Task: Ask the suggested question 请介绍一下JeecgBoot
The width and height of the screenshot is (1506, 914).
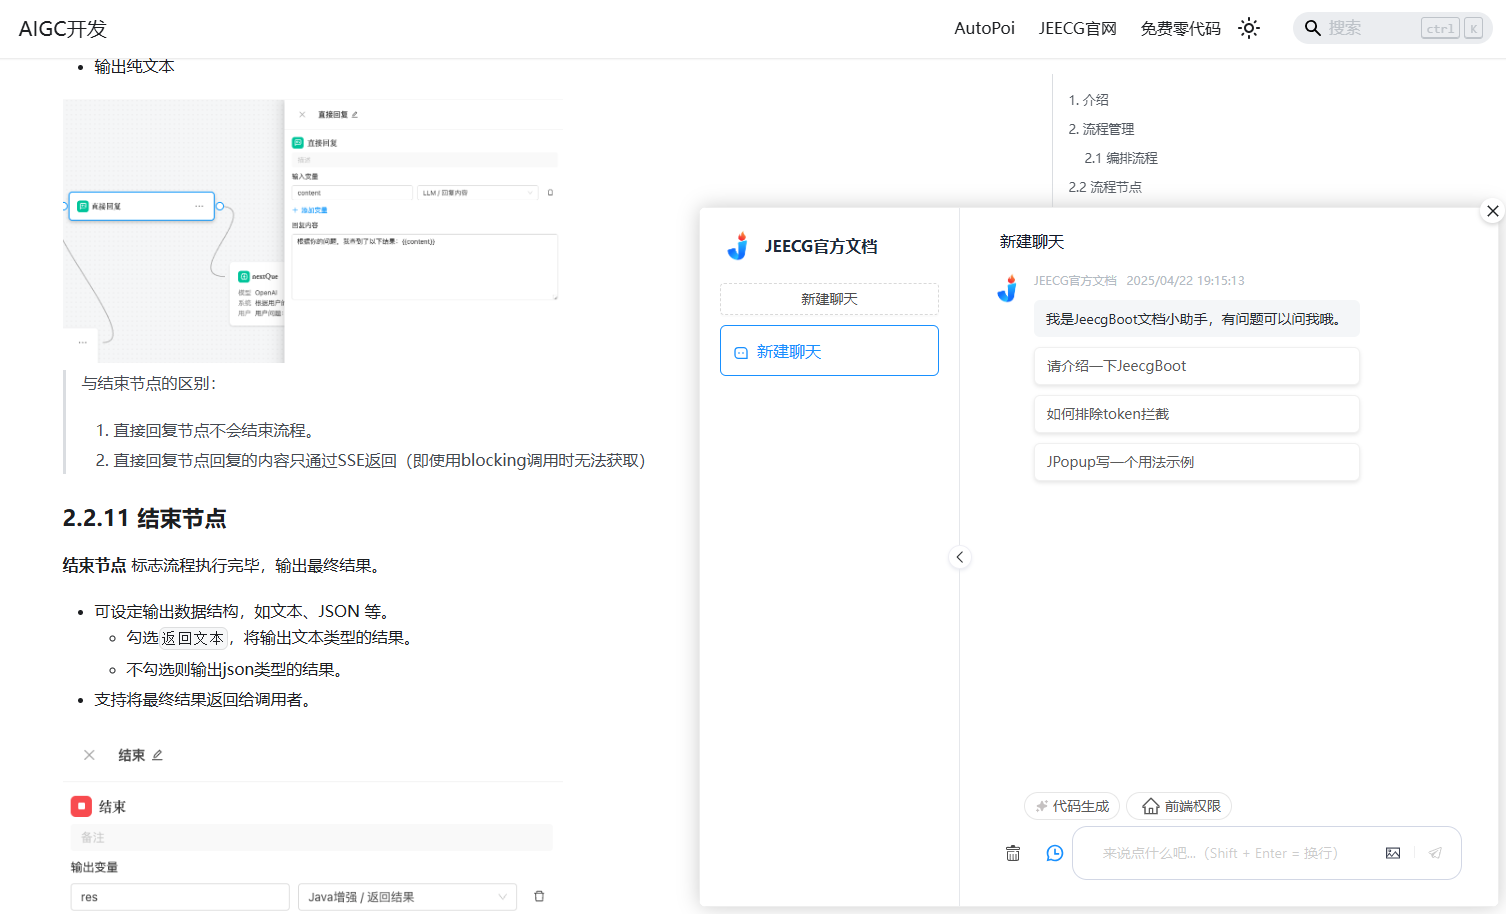Action: [x=1196, y=366]
